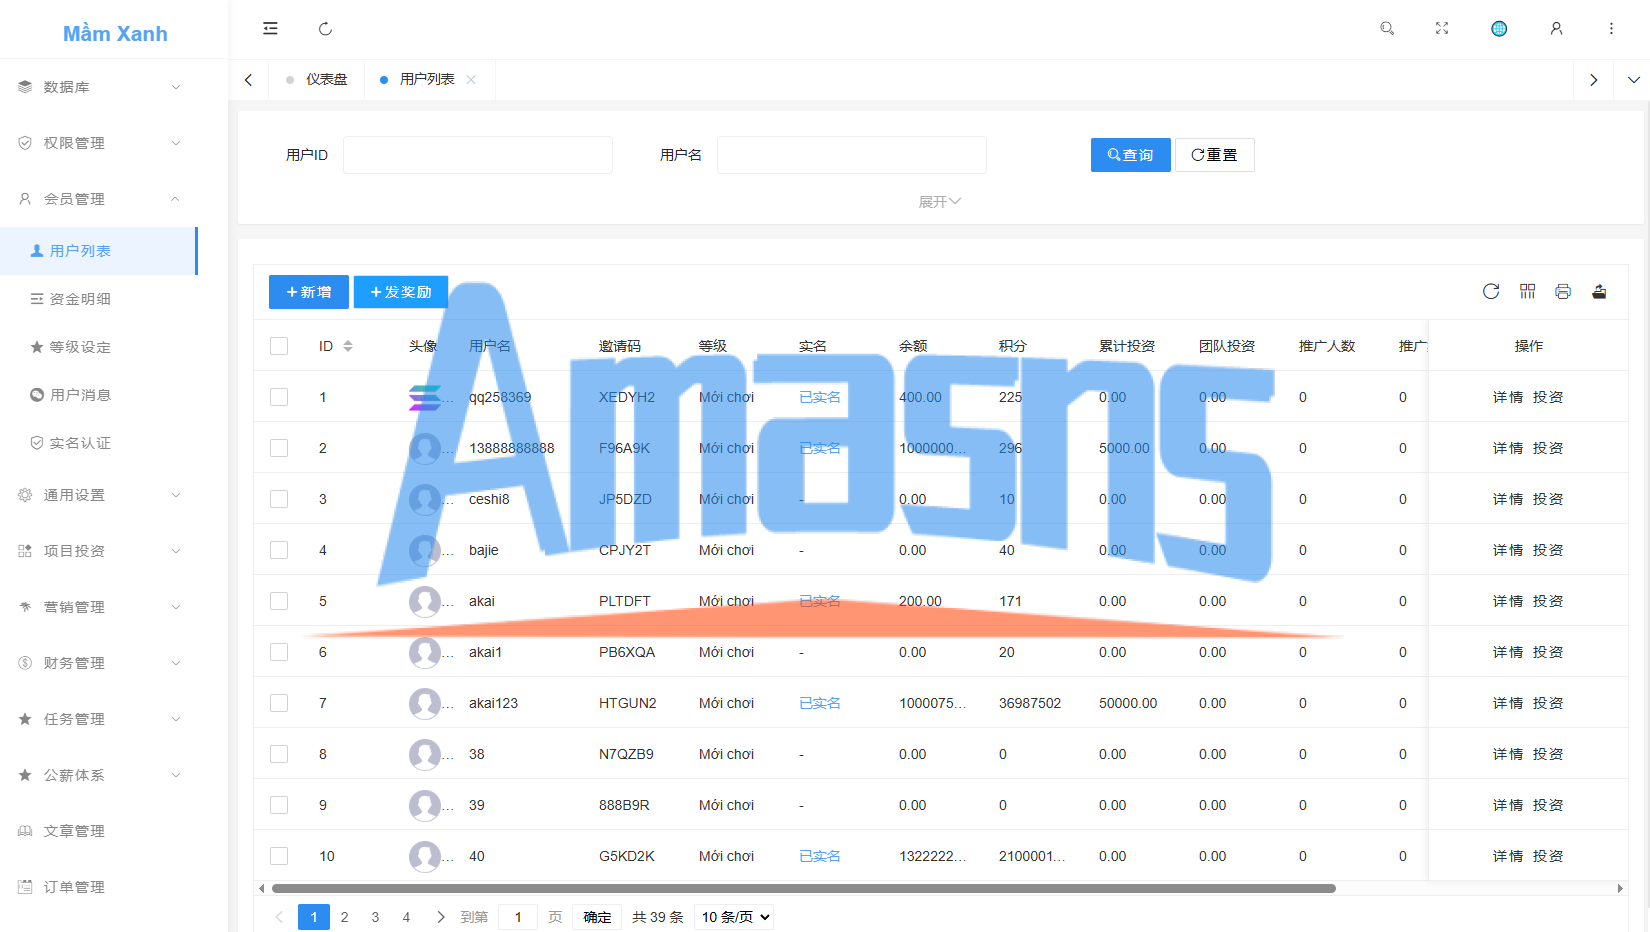Screen dimensions: 1650x932
Task: Open the more options vertical dots menu
Action: pyautogui.click(x=1611, y=29)
